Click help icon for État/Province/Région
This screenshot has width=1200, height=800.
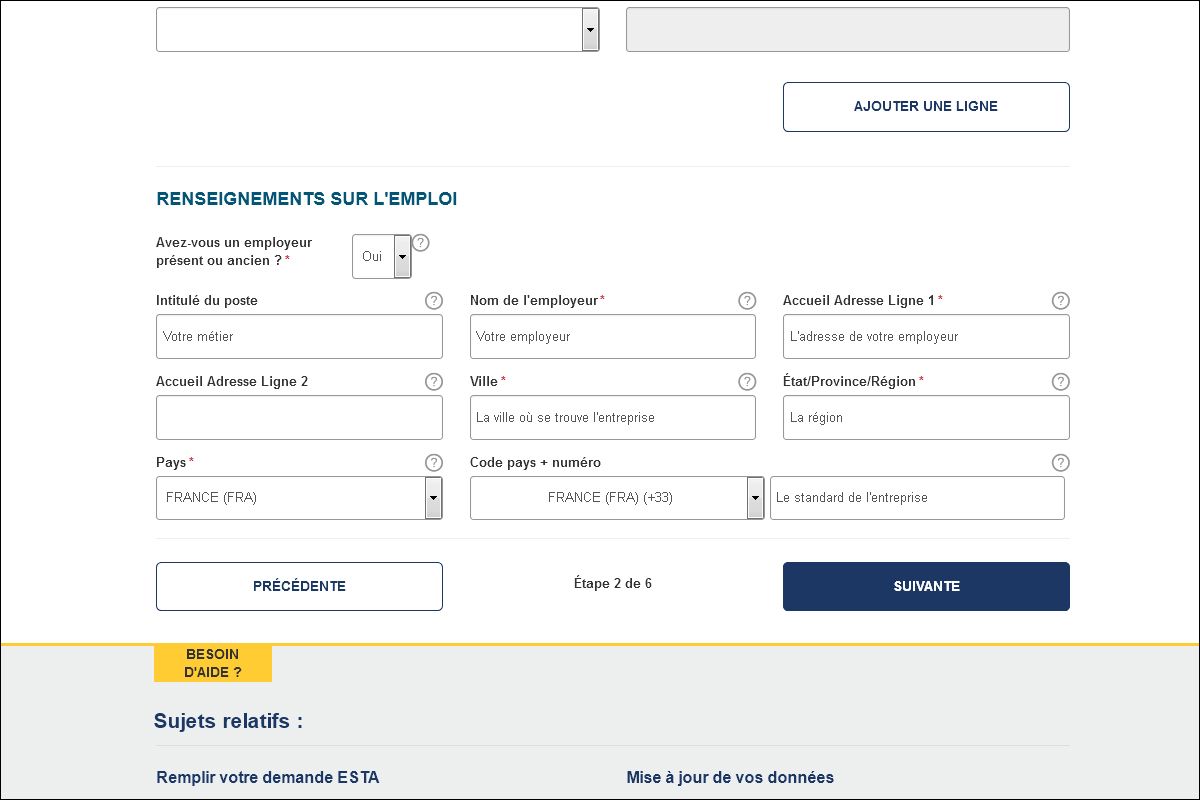click(x=1061, y=382)
